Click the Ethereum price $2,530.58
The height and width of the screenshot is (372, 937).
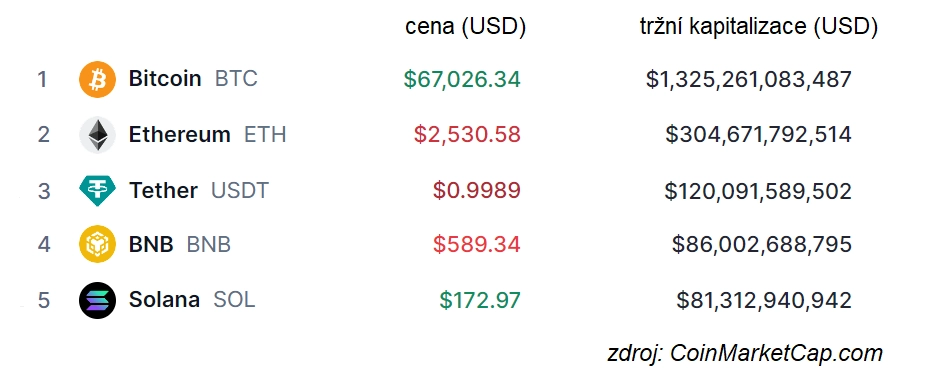tap(467, 134)
